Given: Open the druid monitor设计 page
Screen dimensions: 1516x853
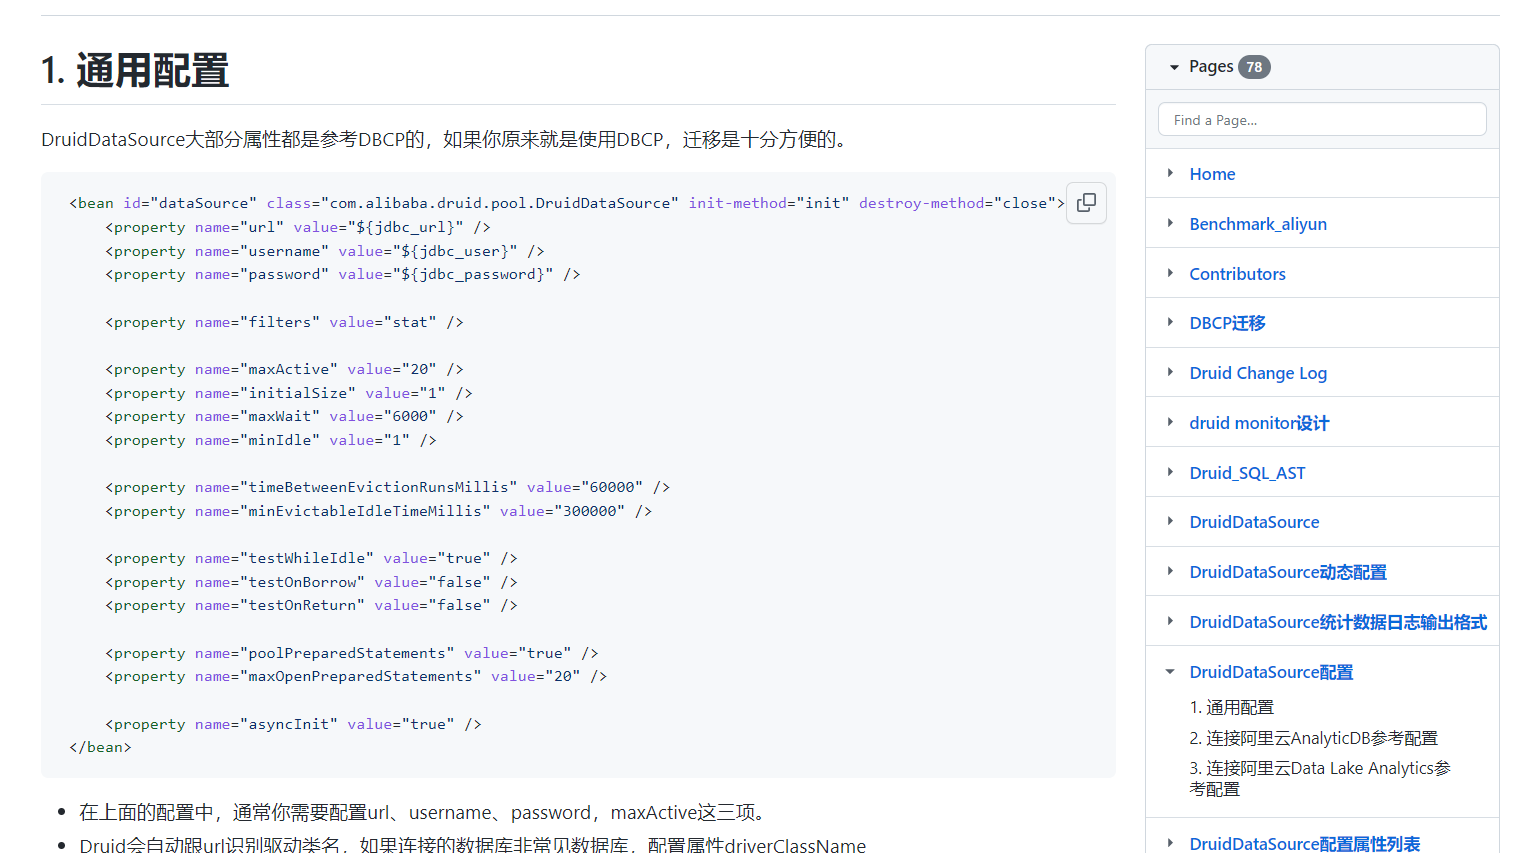Looking at the screenshot, I should tap(1259, 423).
